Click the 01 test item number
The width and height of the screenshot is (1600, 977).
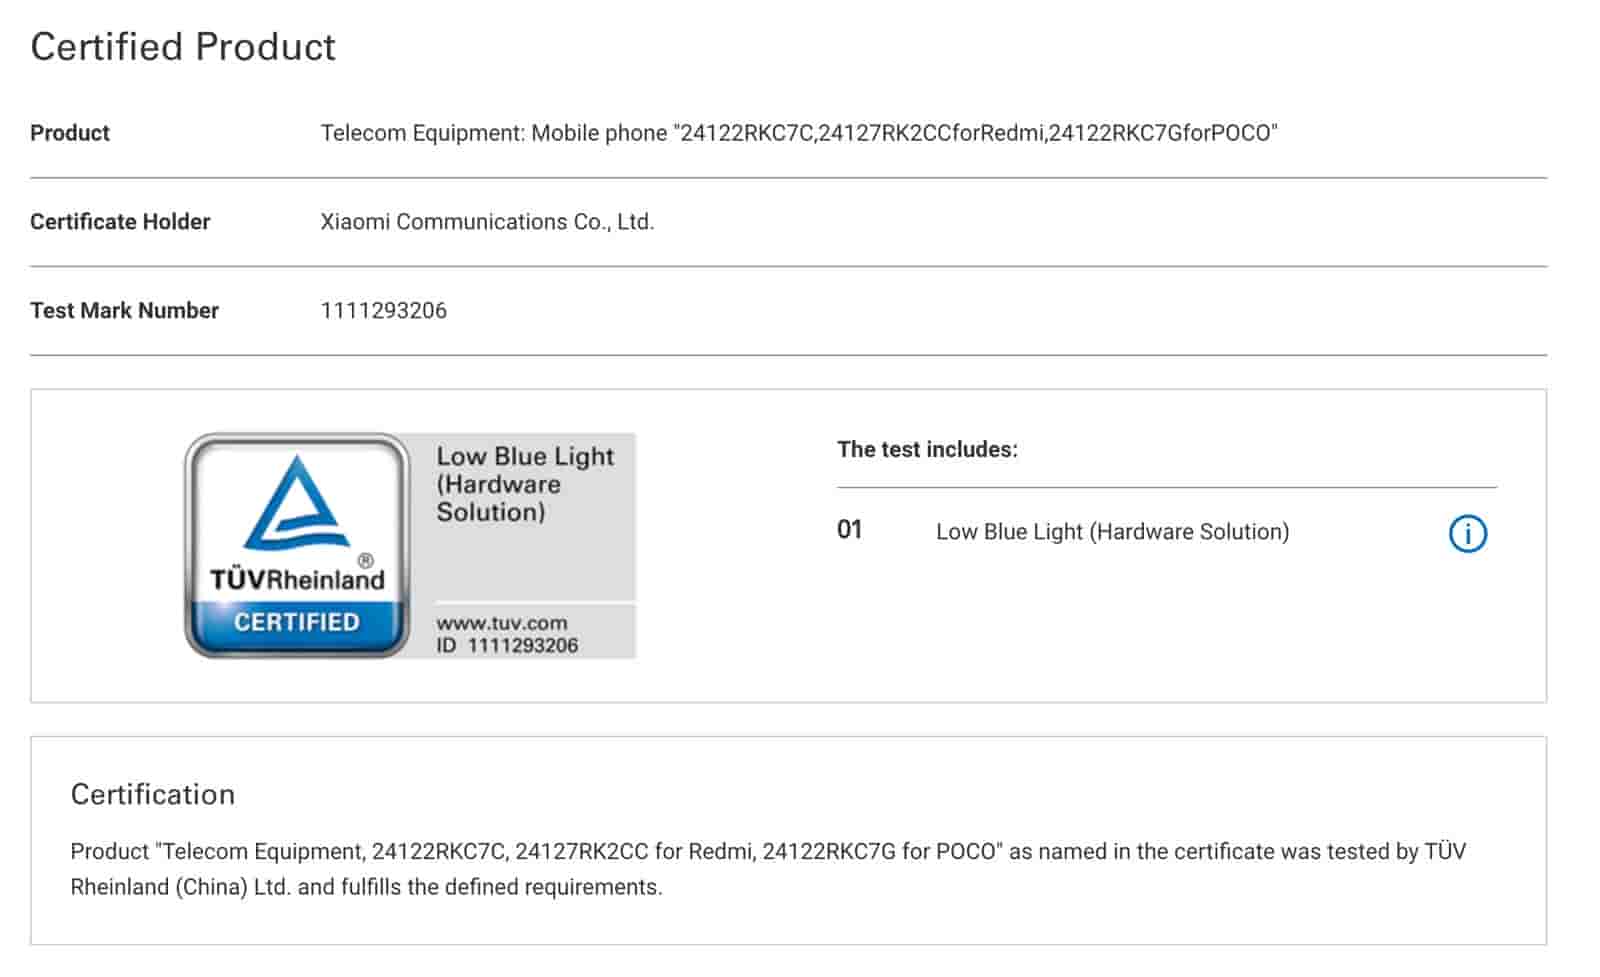[849, 530]
